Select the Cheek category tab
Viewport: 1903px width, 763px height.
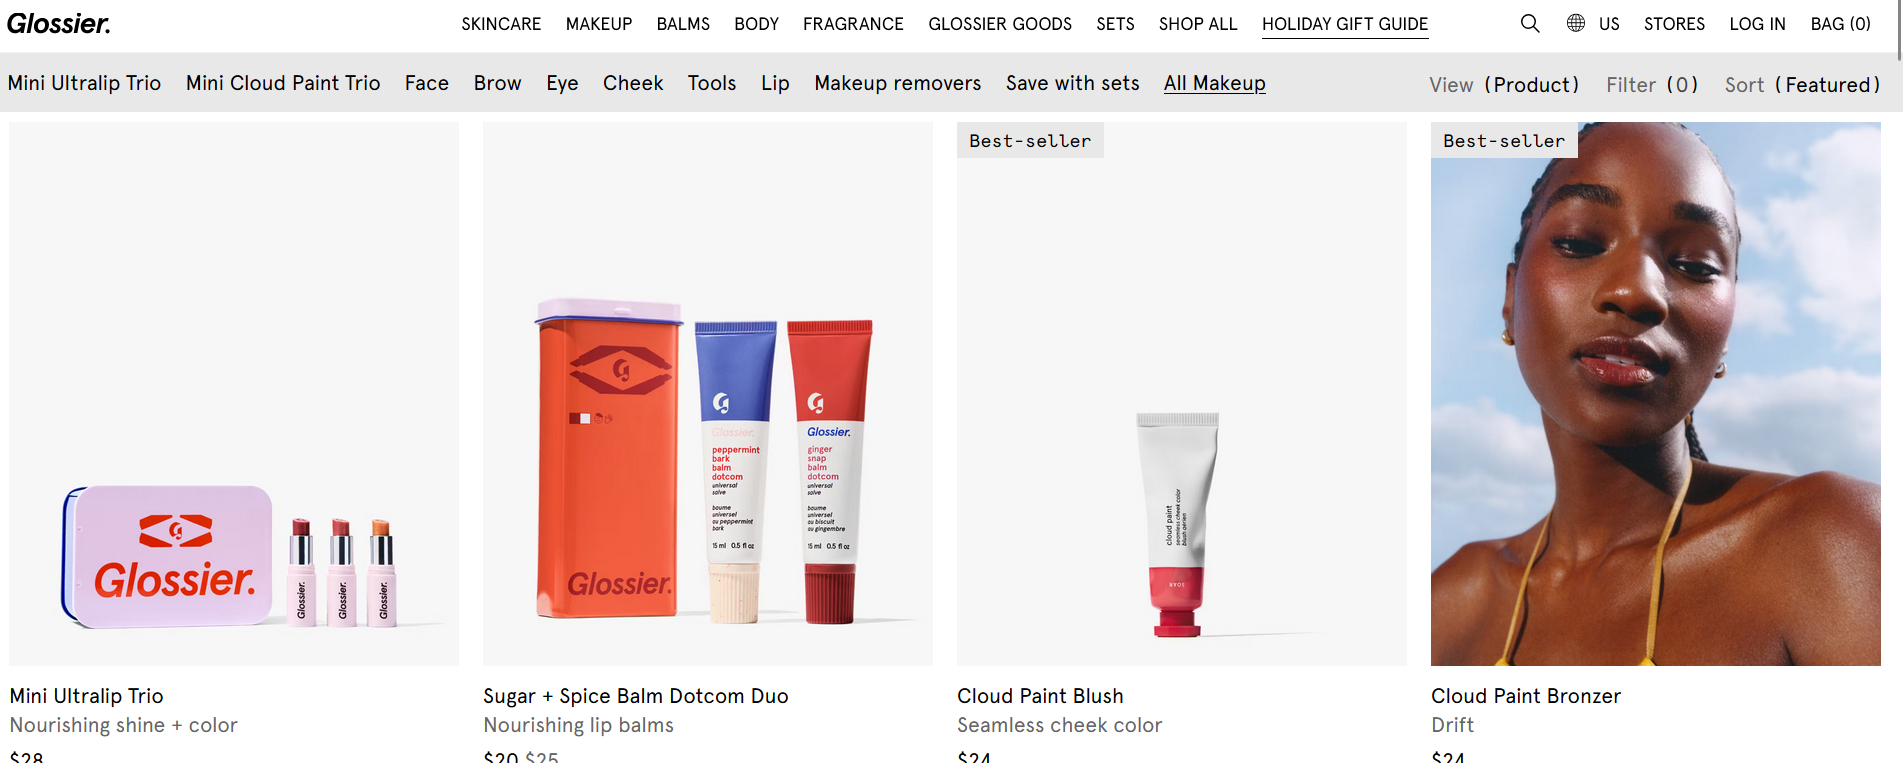coord(633,83)
